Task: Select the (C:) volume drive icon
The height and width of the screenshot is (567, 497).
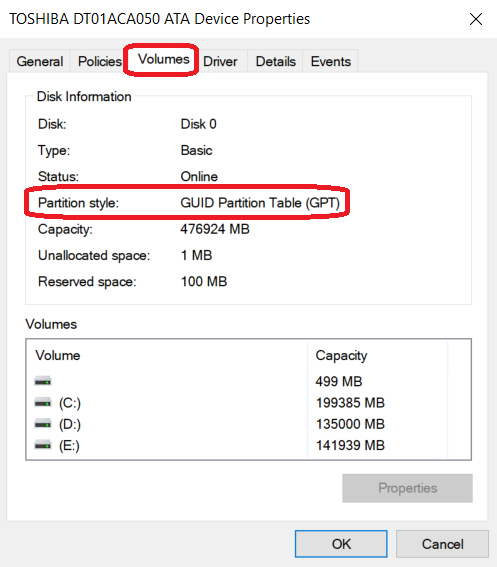Action: point(43,402)
